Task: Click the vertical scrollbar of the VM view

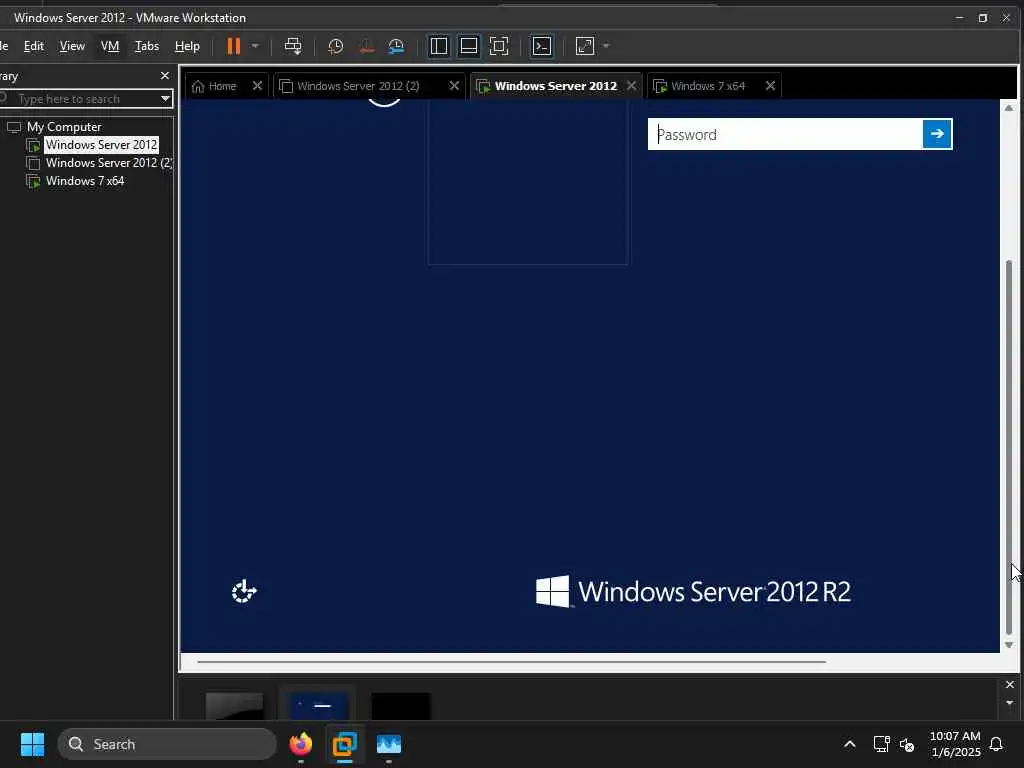Action: [1009, 447]
